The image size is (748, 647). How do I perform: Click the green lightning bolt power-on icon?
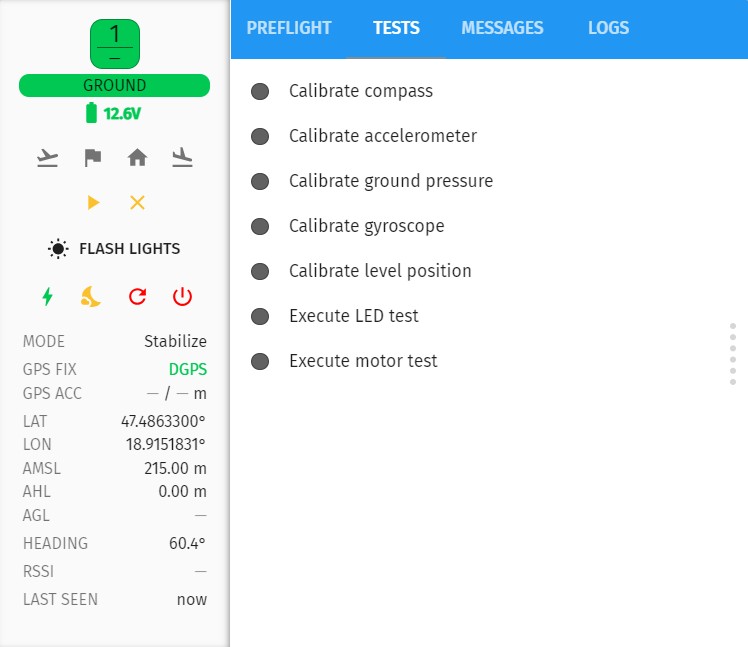pos(47,296)
